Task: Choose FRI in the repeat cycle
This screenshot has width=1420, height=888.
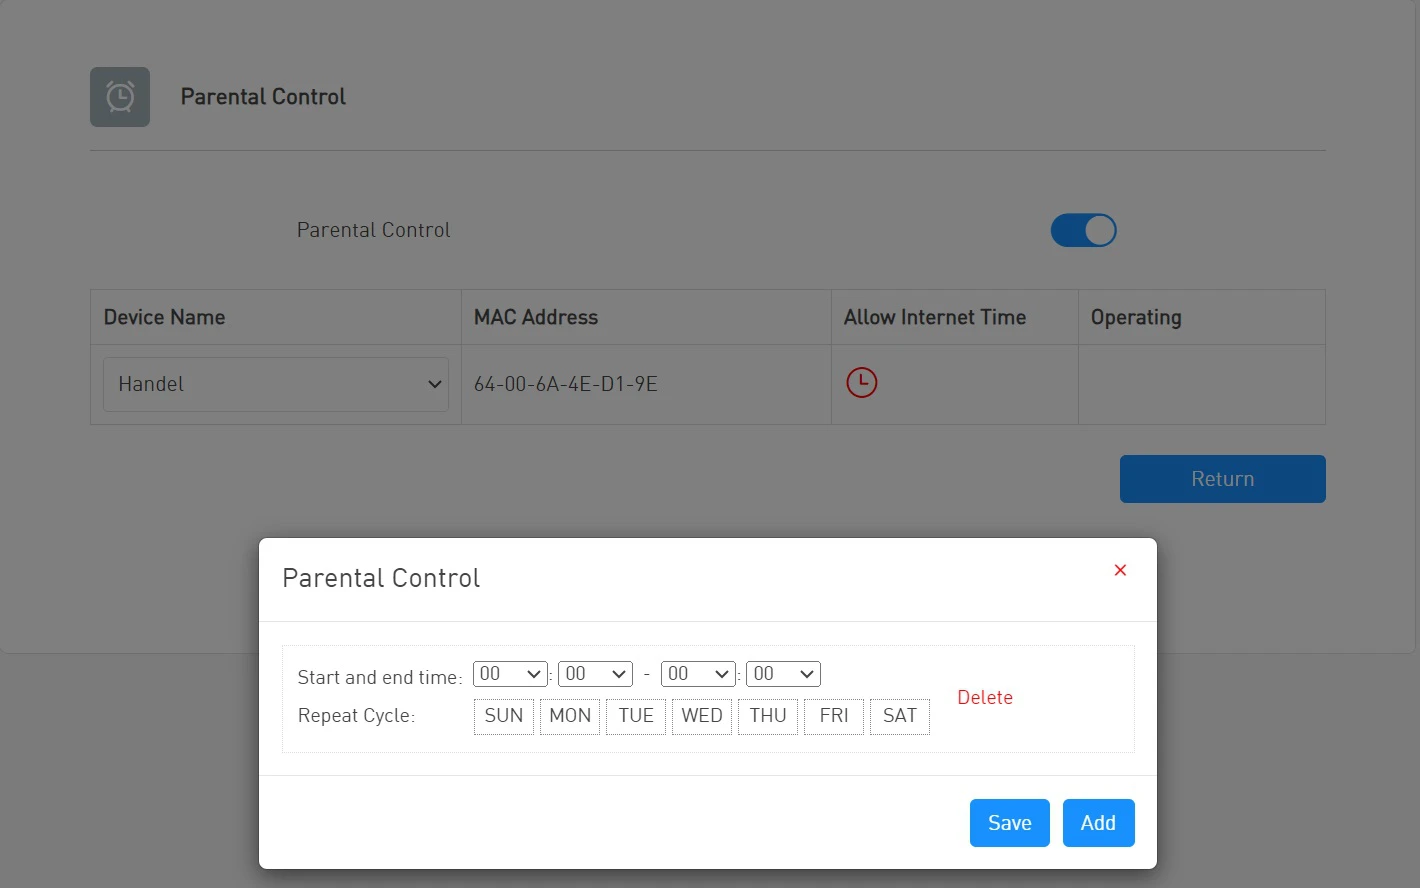Action: click(834, 716)
